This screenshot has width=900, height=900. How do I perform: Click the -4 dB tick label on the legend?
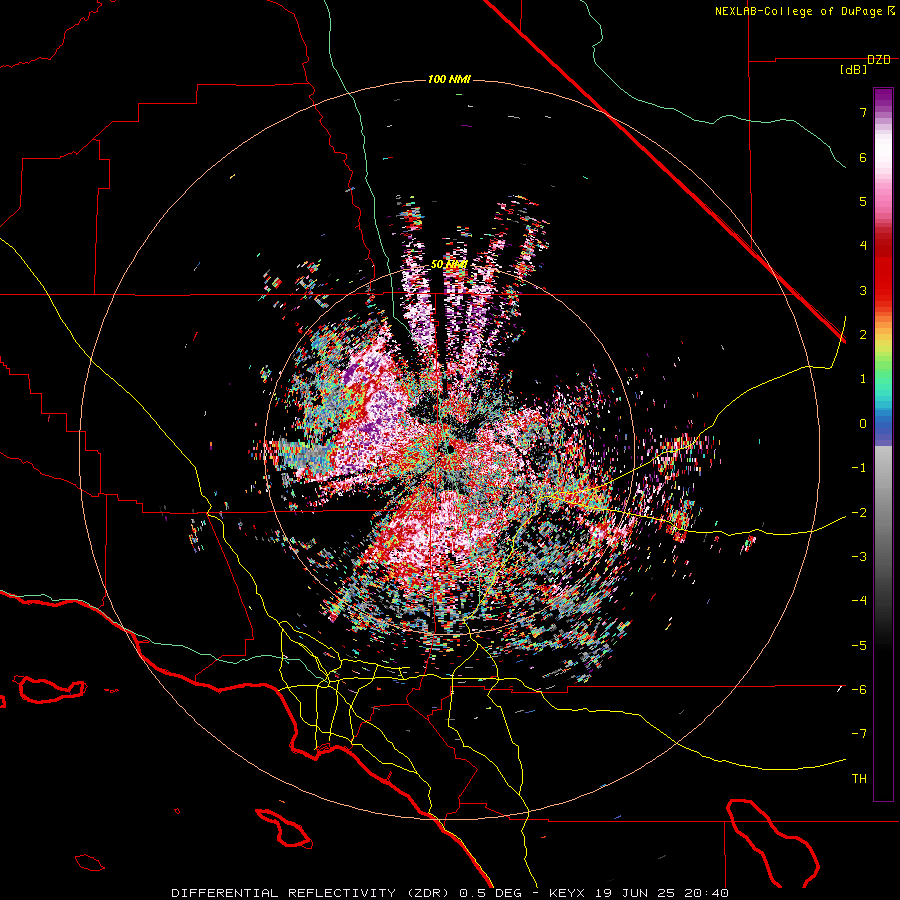(859, 601)
